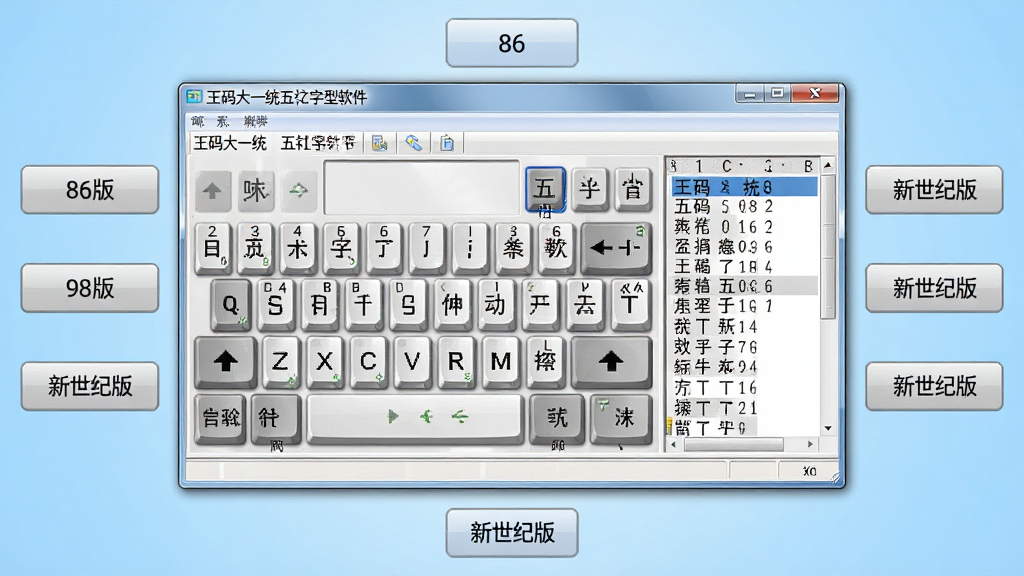Toggle the highlighted 五 mode key

545,189
